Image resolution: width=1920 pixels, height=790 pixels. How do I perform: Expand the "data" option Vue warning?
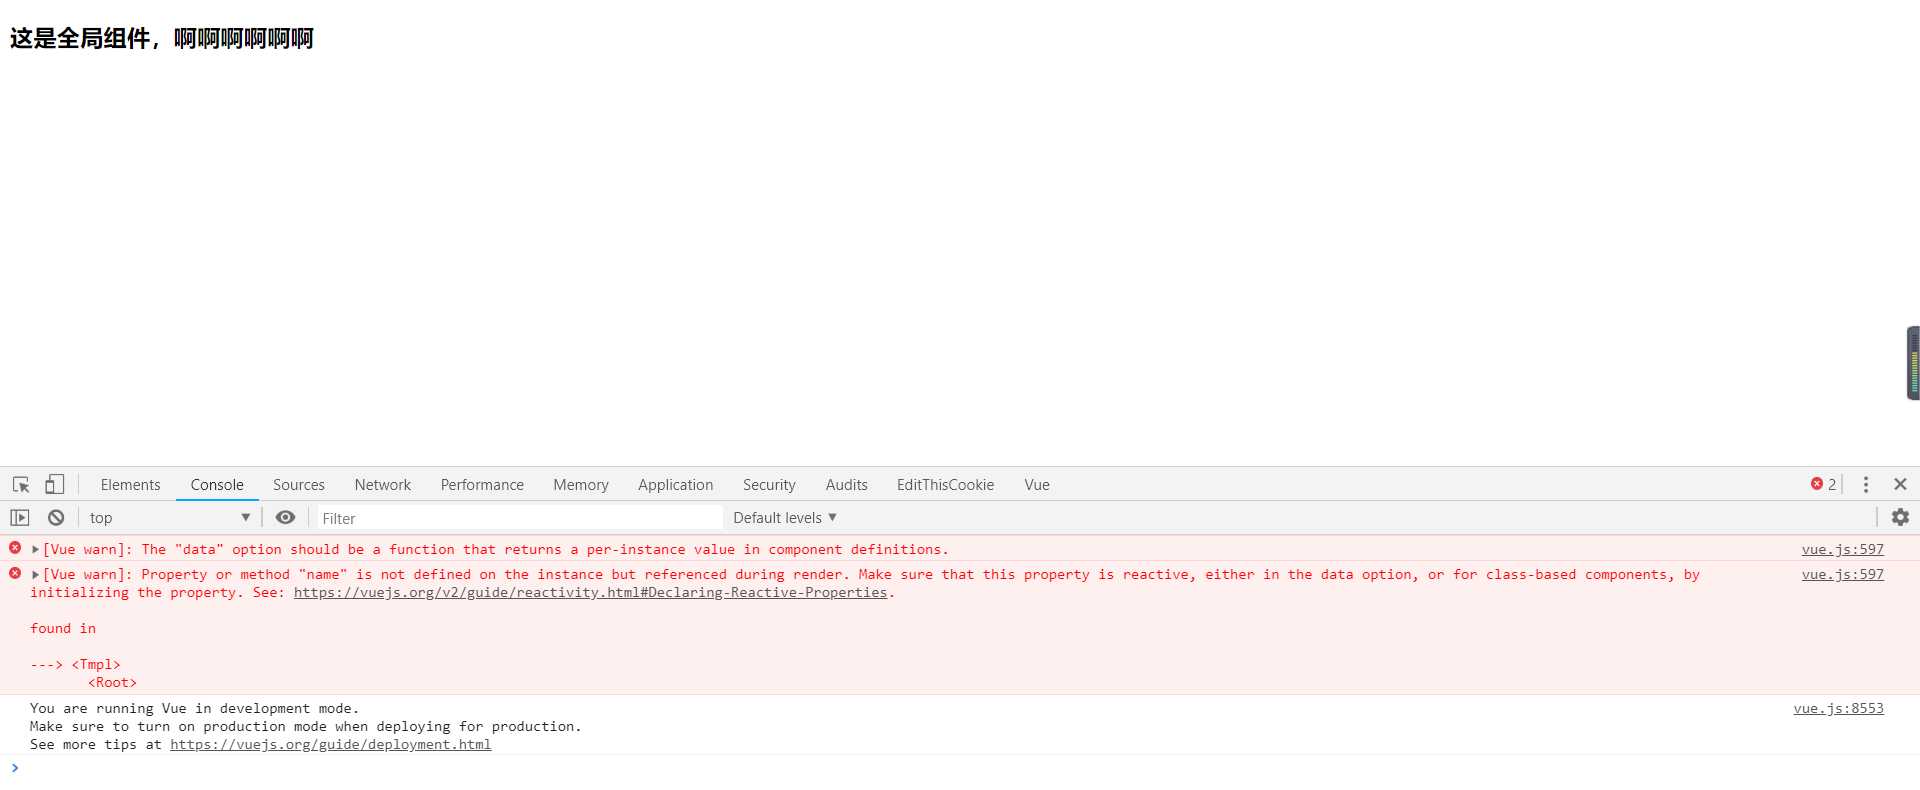(x=35, y=550)
